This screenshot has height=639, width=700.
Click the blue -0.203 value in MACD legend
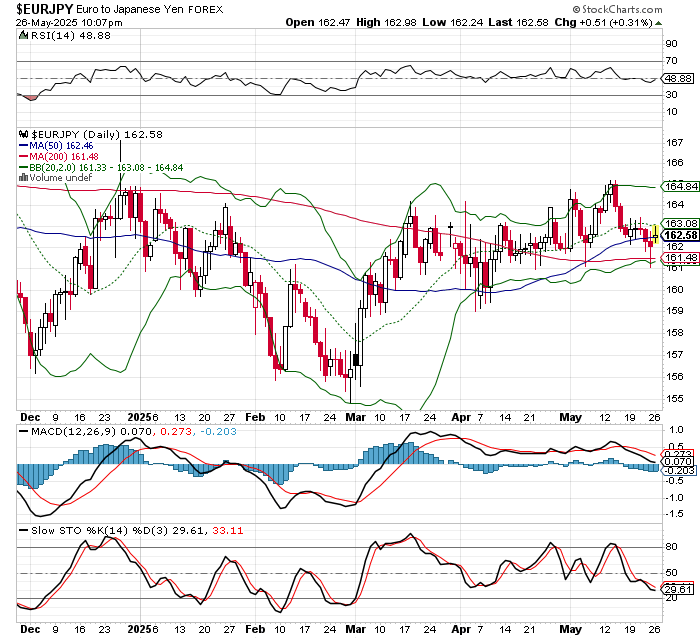[219, 431]
